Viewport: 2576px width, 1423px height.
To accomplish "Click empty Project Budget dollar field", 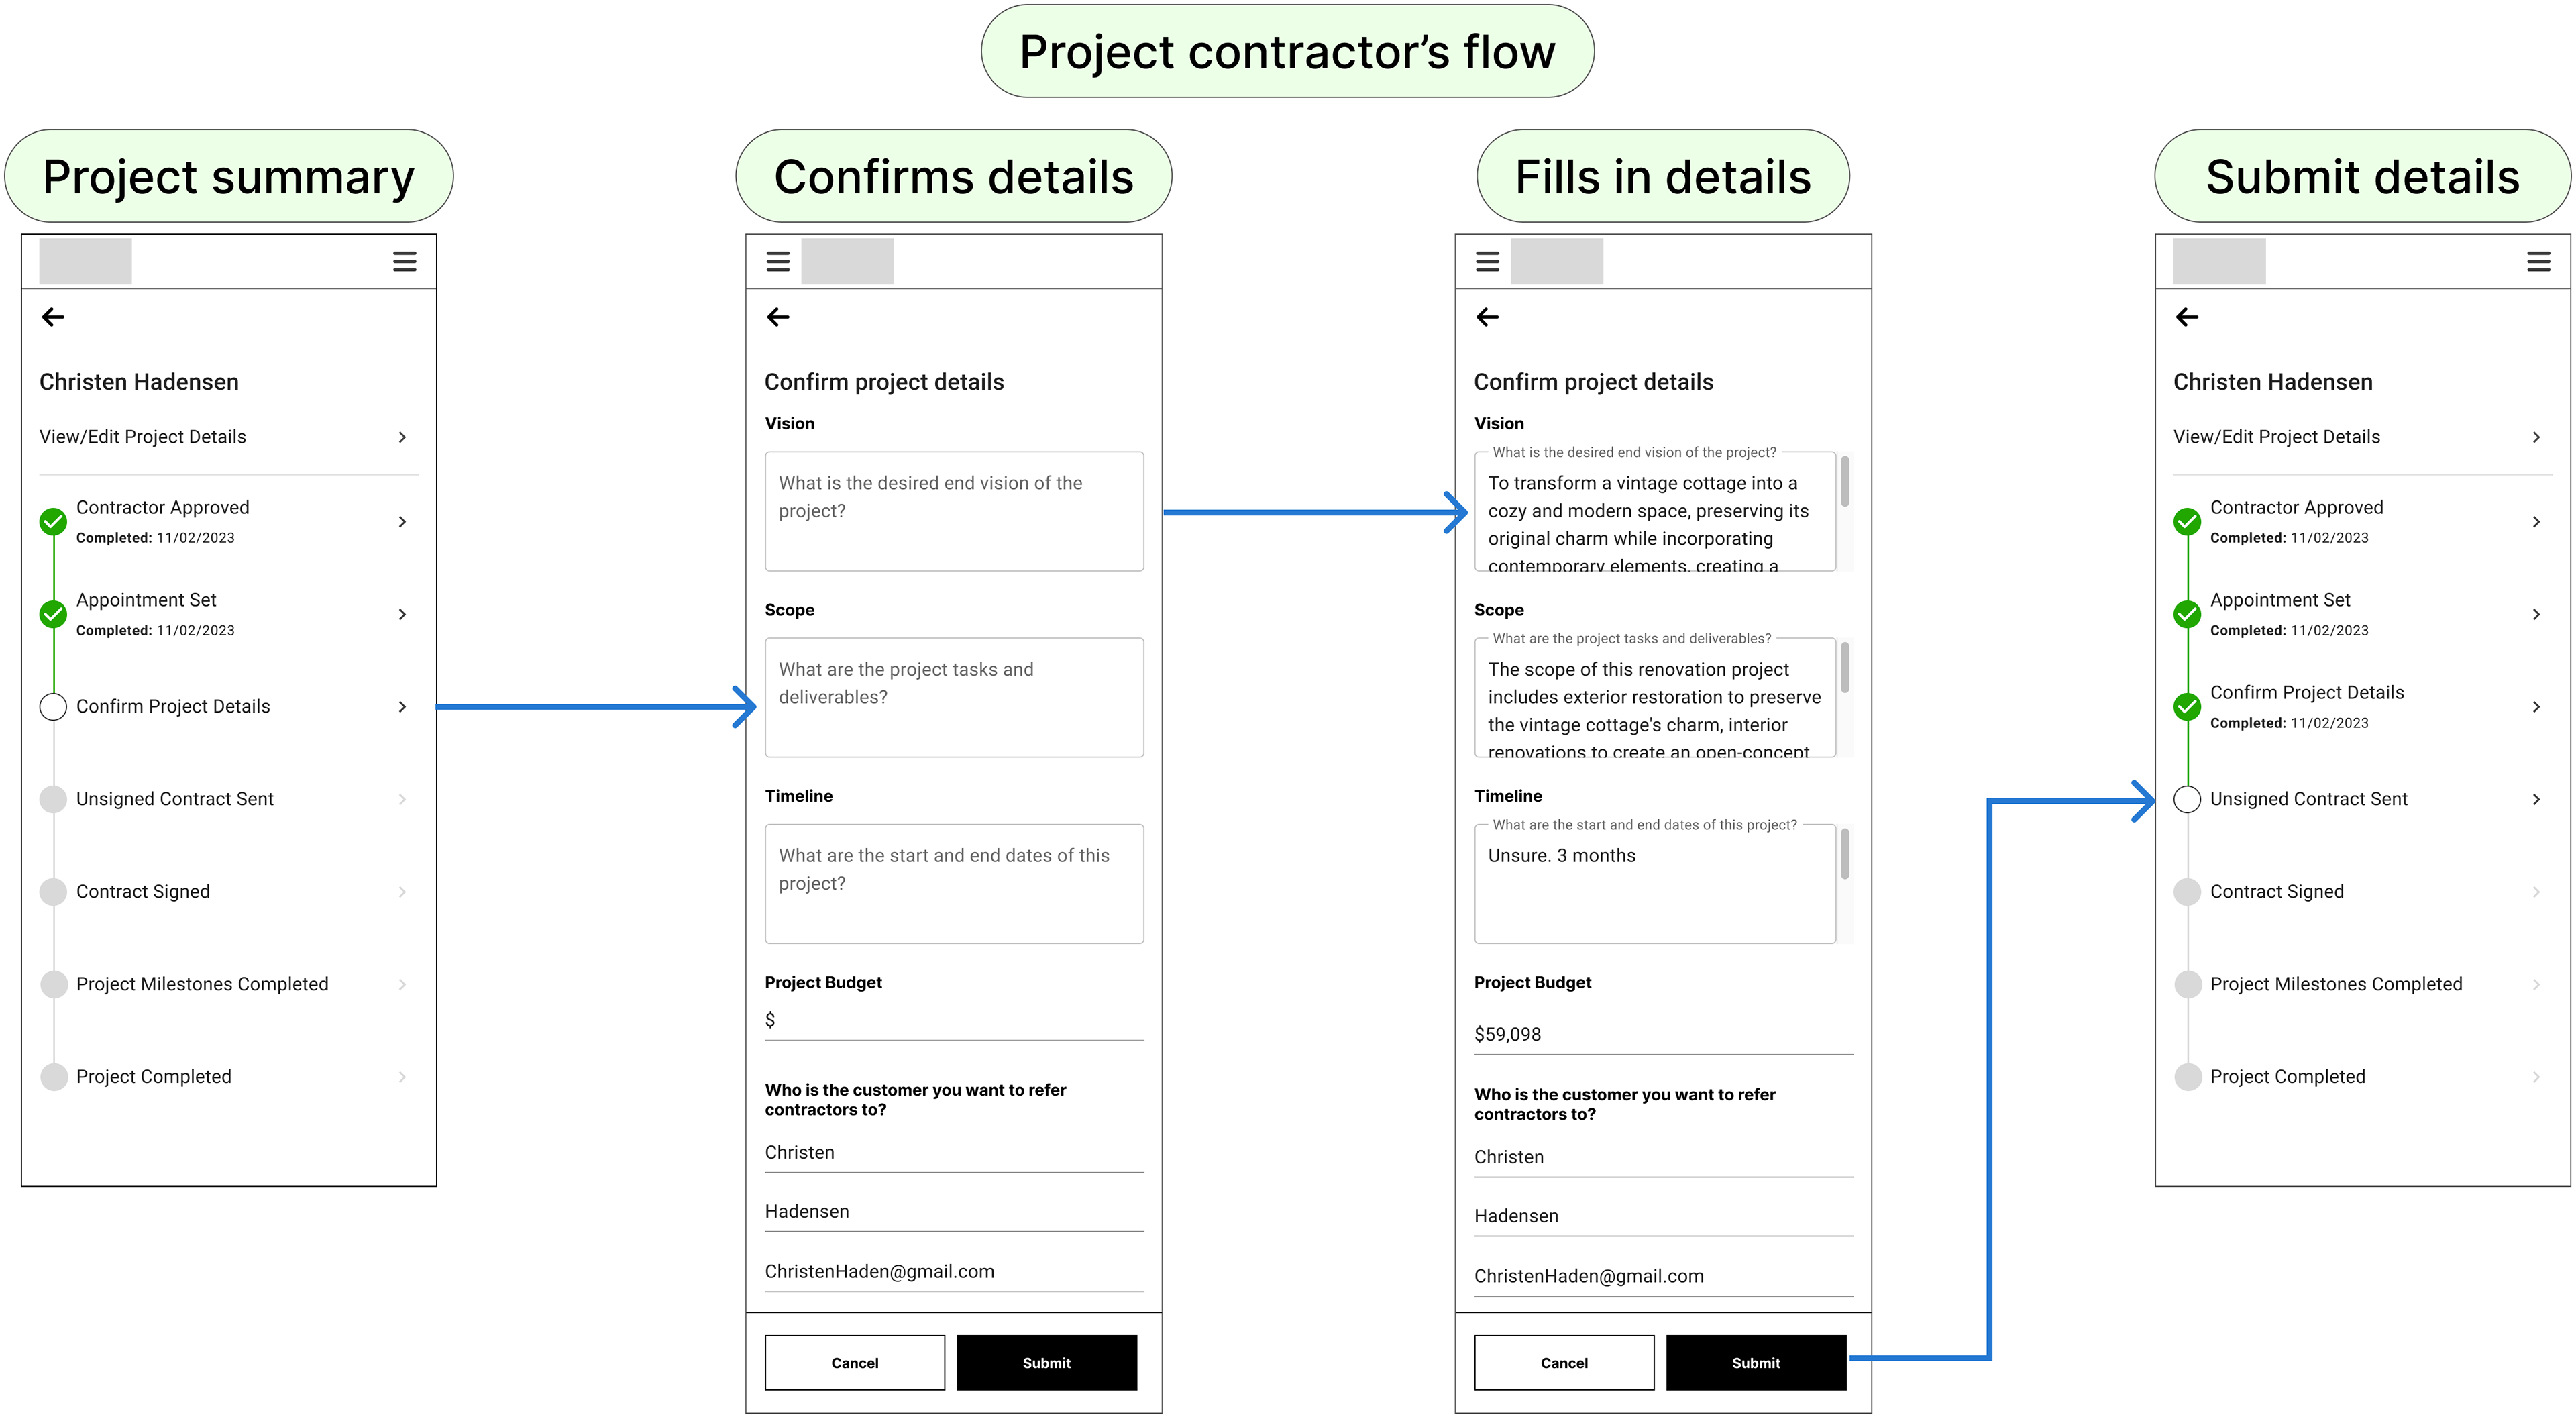I will [x=955, y=1020].
